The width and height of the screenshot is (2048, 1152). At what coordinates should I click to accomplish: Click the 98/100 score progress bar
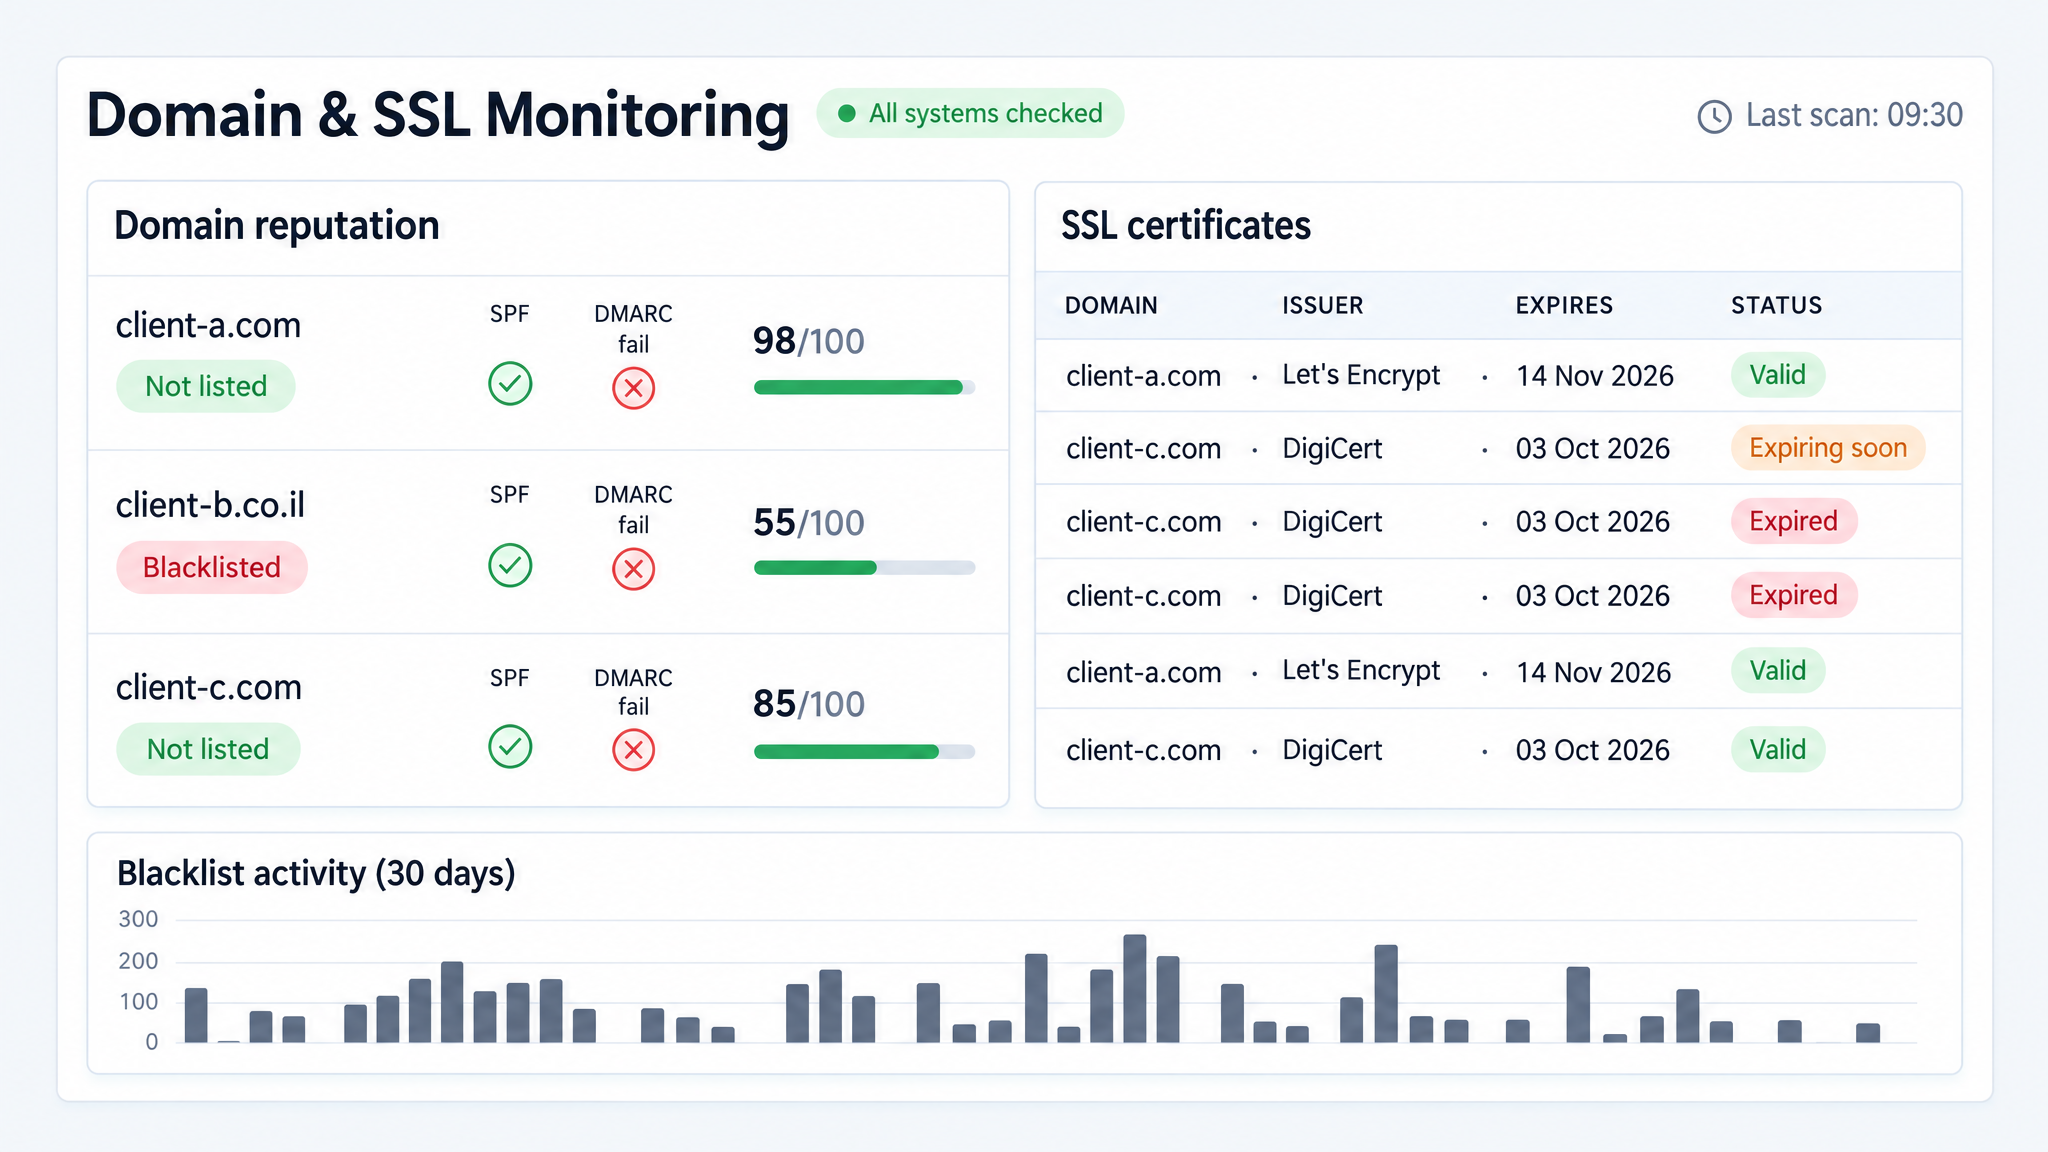pyautogui.click(x=864, y=388)
